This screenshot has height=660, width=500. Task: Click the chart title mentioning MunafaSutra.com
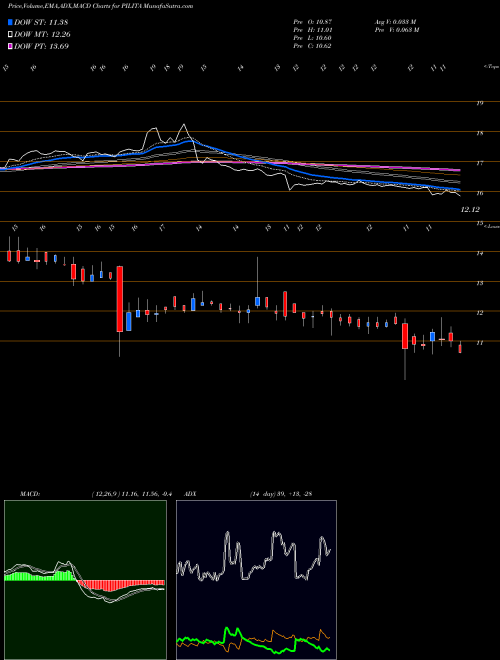coord(101,7)
